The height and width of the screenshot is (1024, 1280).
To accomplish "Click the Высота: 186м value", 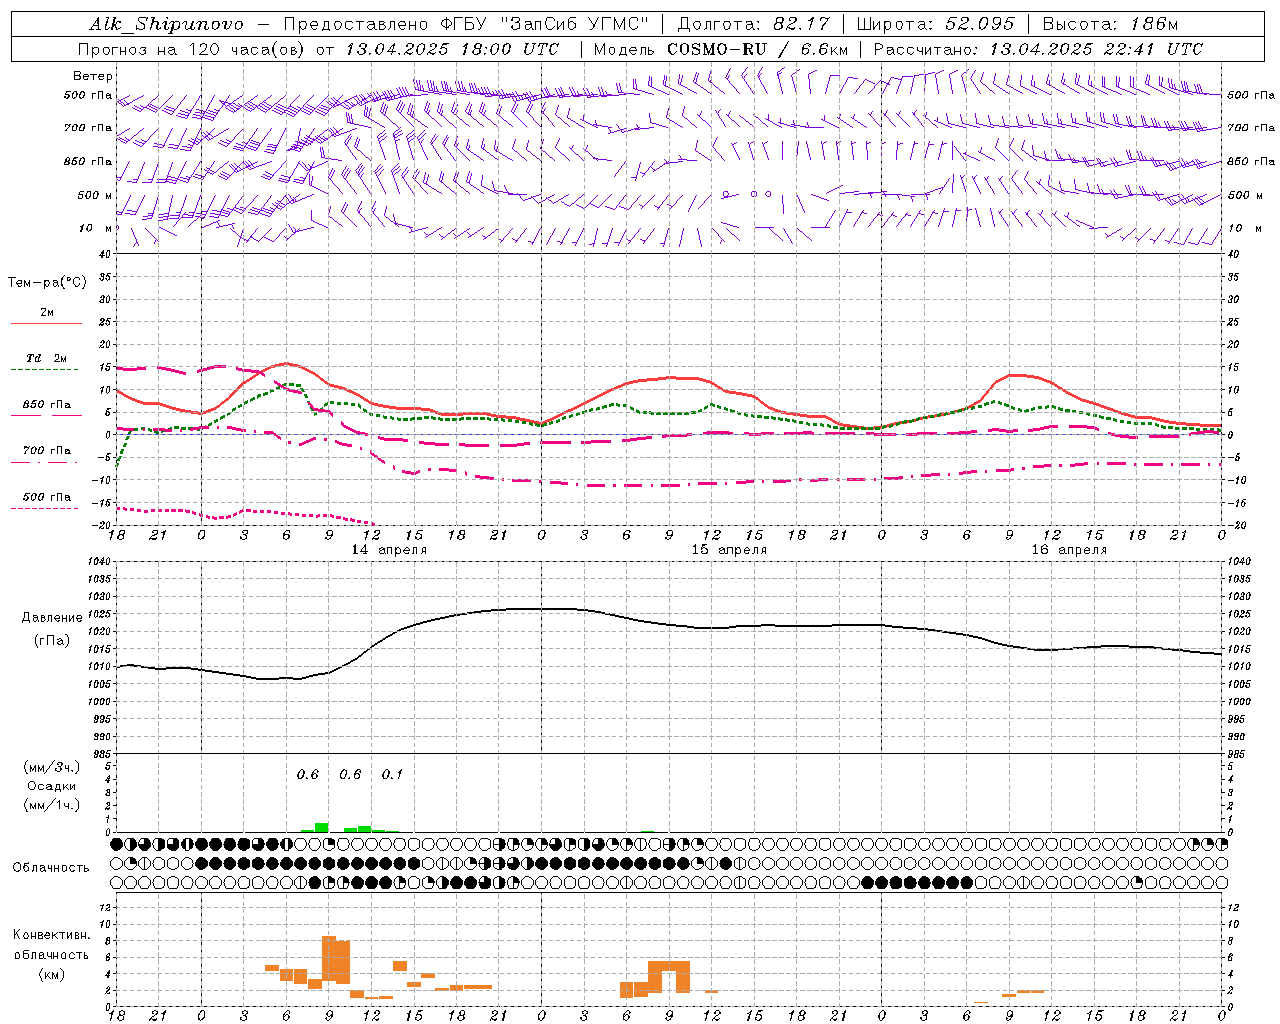I will [x=1110, y=24].
